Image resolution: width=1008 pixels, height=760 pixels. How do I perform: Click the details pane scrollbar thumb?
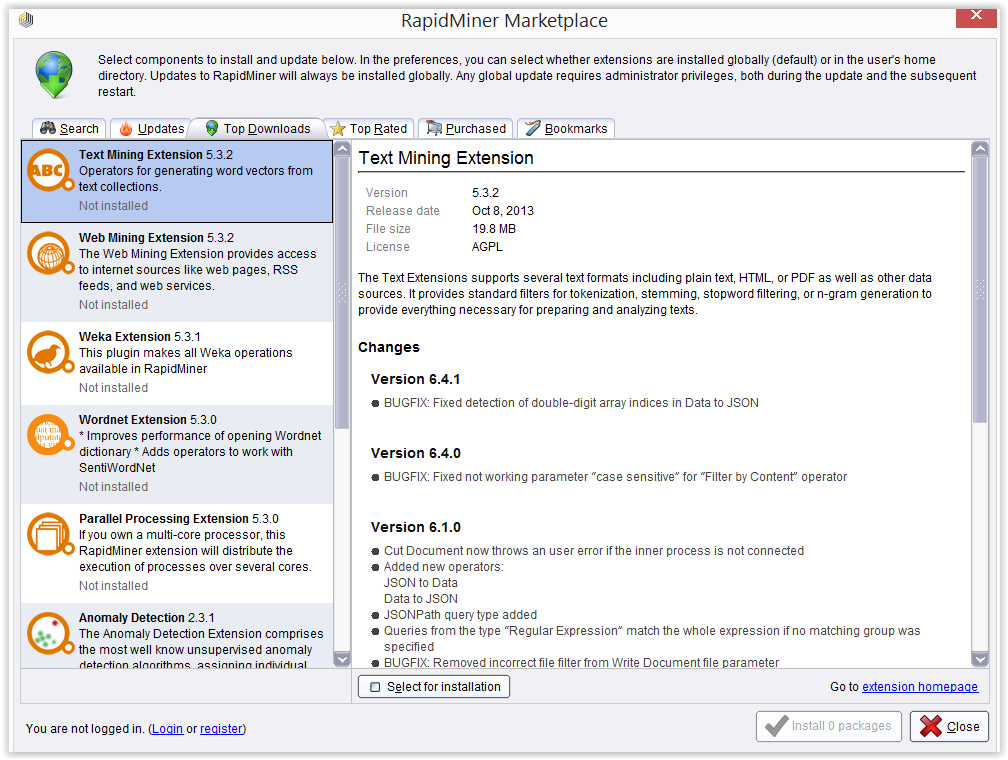[980, 290]
